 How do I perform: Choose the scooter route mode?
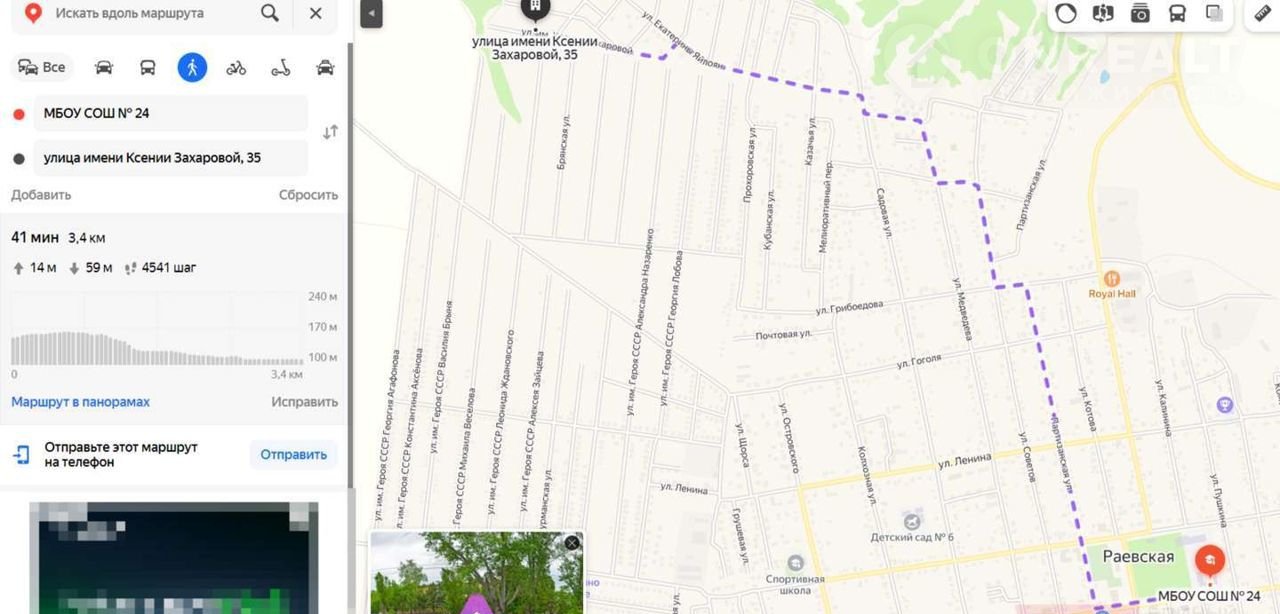point(281,68)
